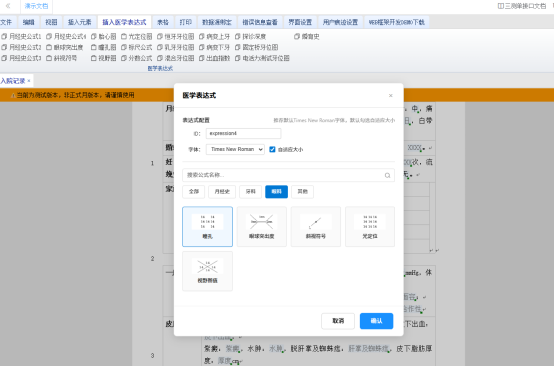The image size is (554, 366).
Task: Click 确认 to confirm the expression
Action: pyautogui.click(x=376, y=321)
